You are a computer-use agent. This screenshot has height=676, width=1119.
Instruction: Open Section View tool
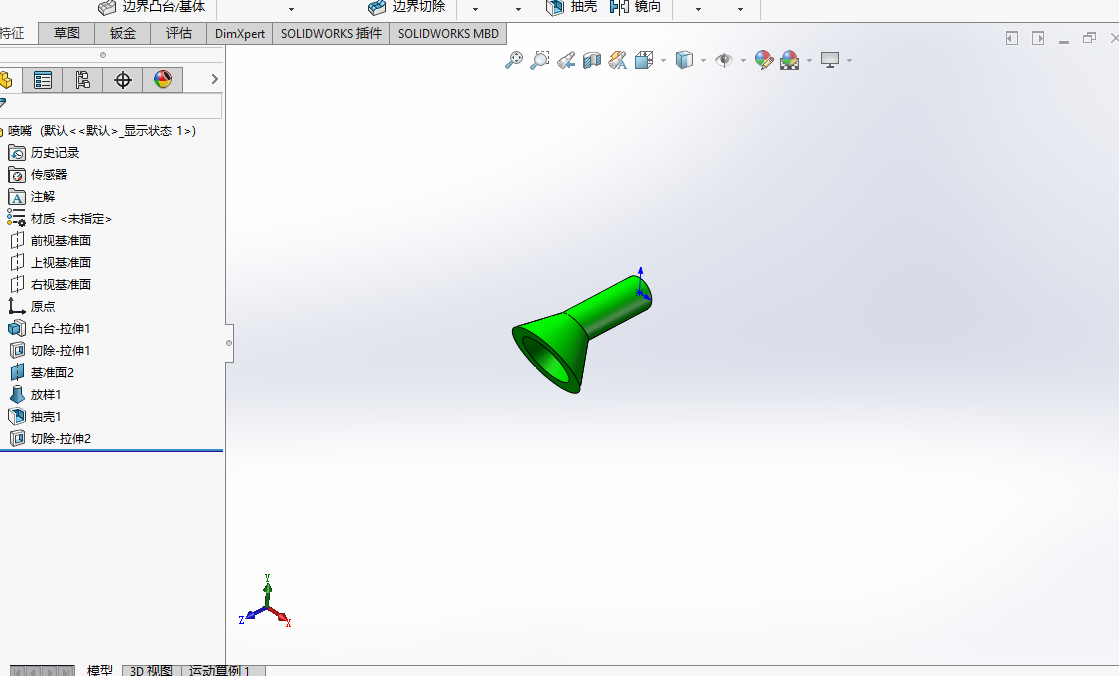click(592, 61)
